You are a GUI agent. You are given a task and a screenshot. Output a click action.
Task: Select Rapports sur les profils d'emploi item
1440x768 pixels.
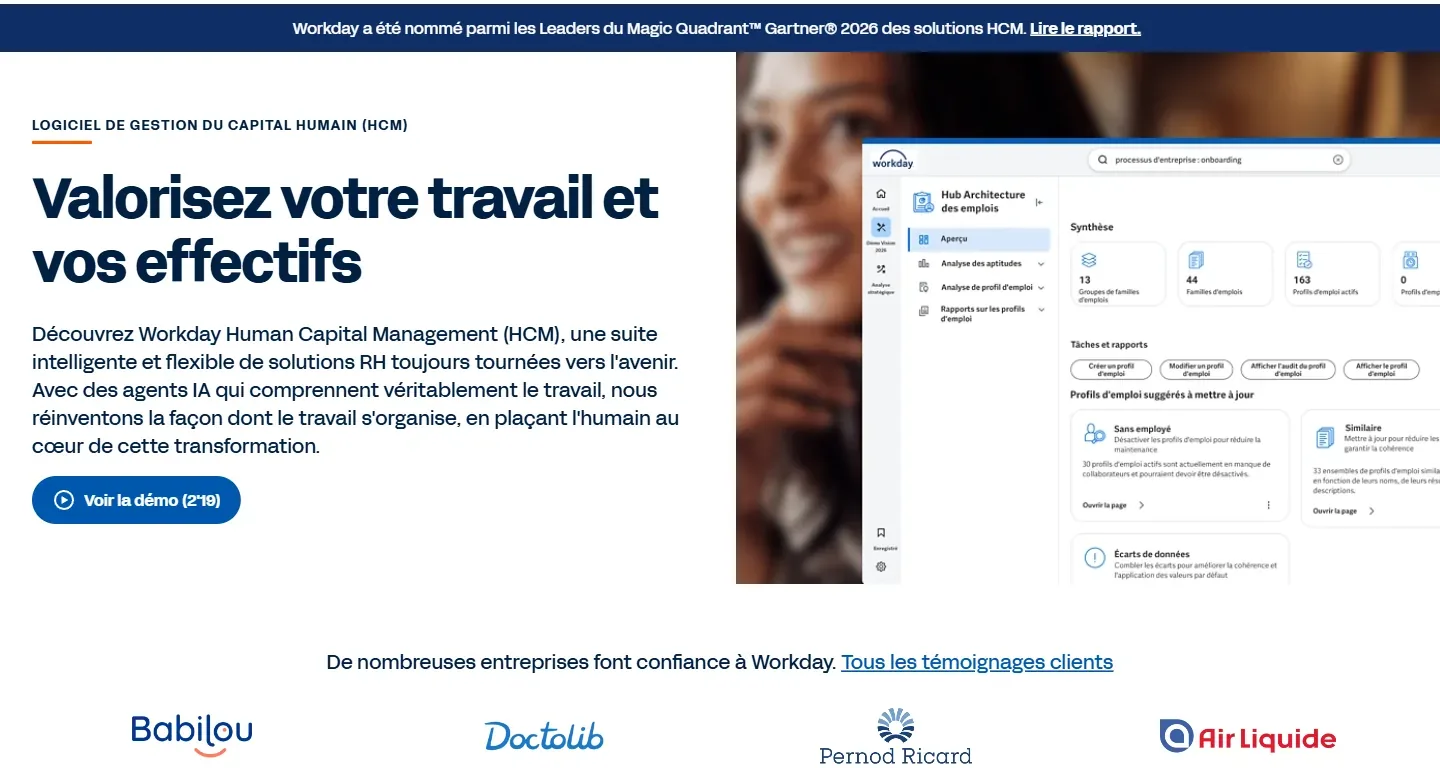coord(980,314)
